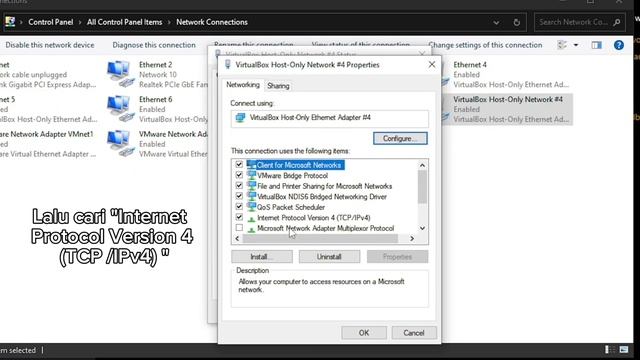The image size is (640, 360).
Task: Uncheck Client for Microsoft Networks
Action: pos(239,164)
